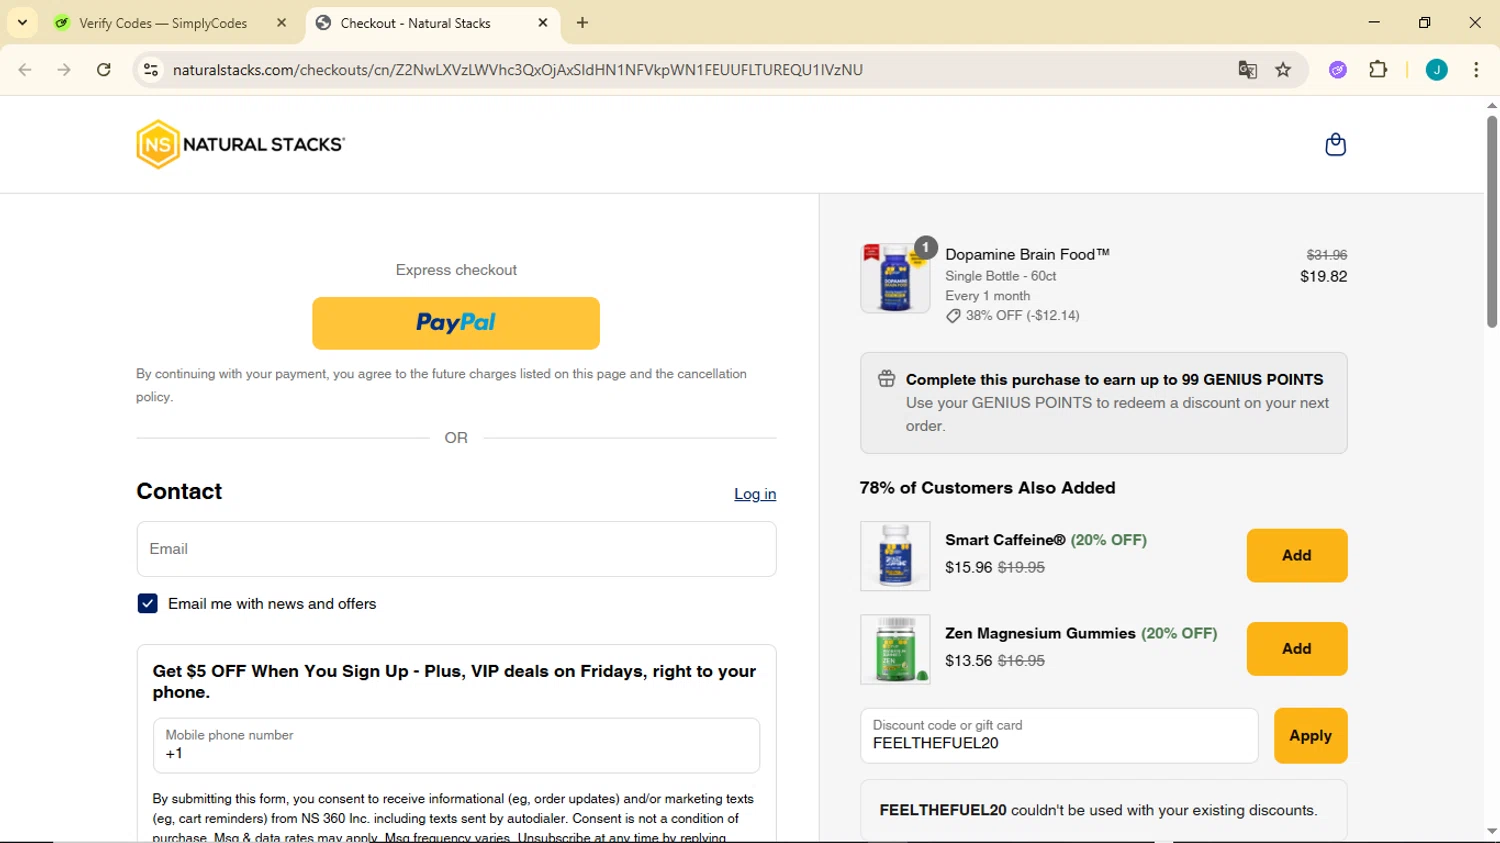1500x843 pixels.
Task: Click the Single Bottle - 60ct variant text
Action: tap(1000, 276)
